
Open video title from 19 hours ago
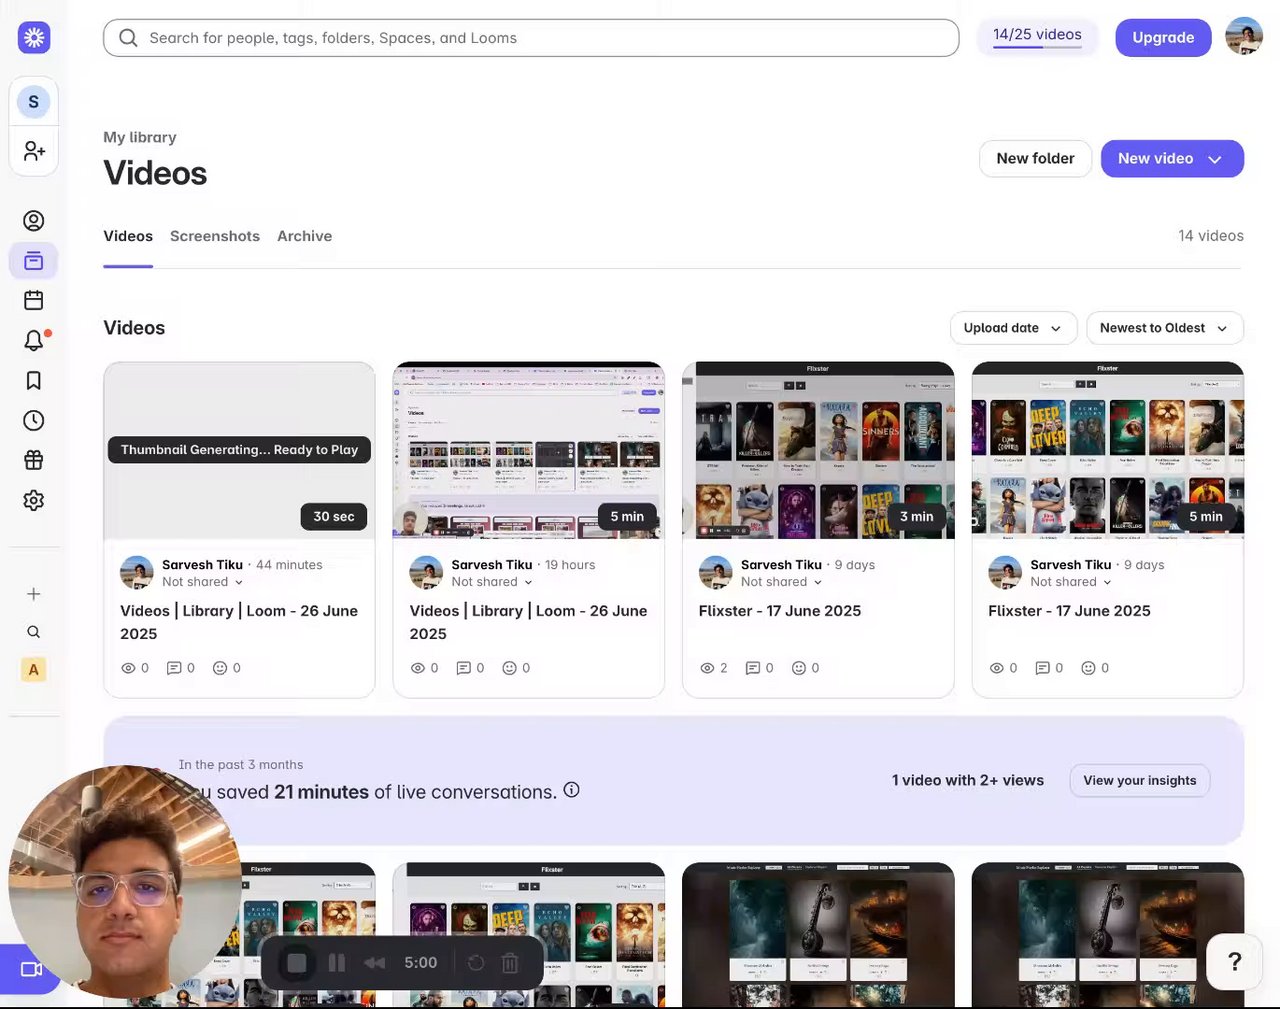coord(528,622)
